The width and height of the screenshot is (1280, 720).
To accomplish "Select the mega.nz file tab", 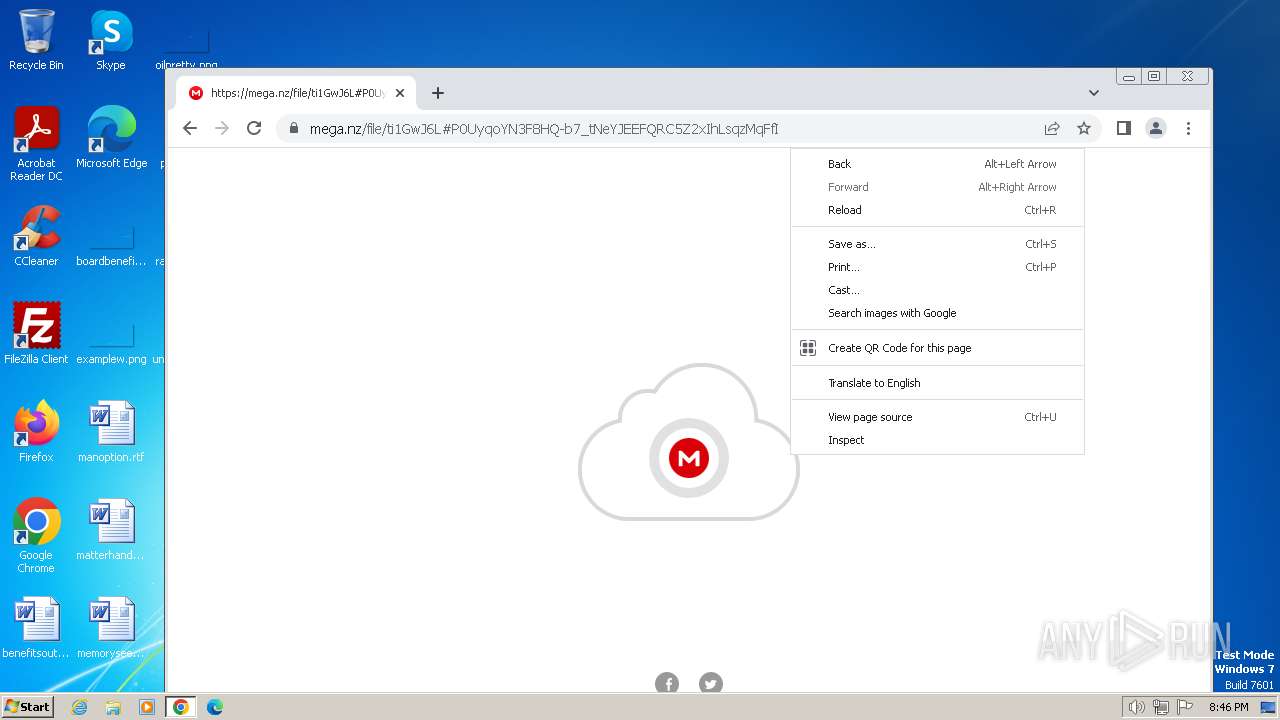I will (297, 93).
